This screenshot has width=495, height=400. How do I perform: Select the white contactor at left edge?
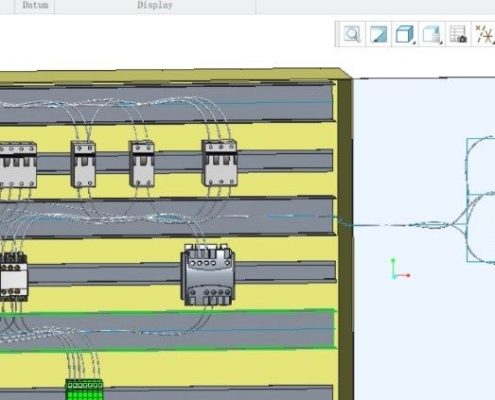[13, 277]
